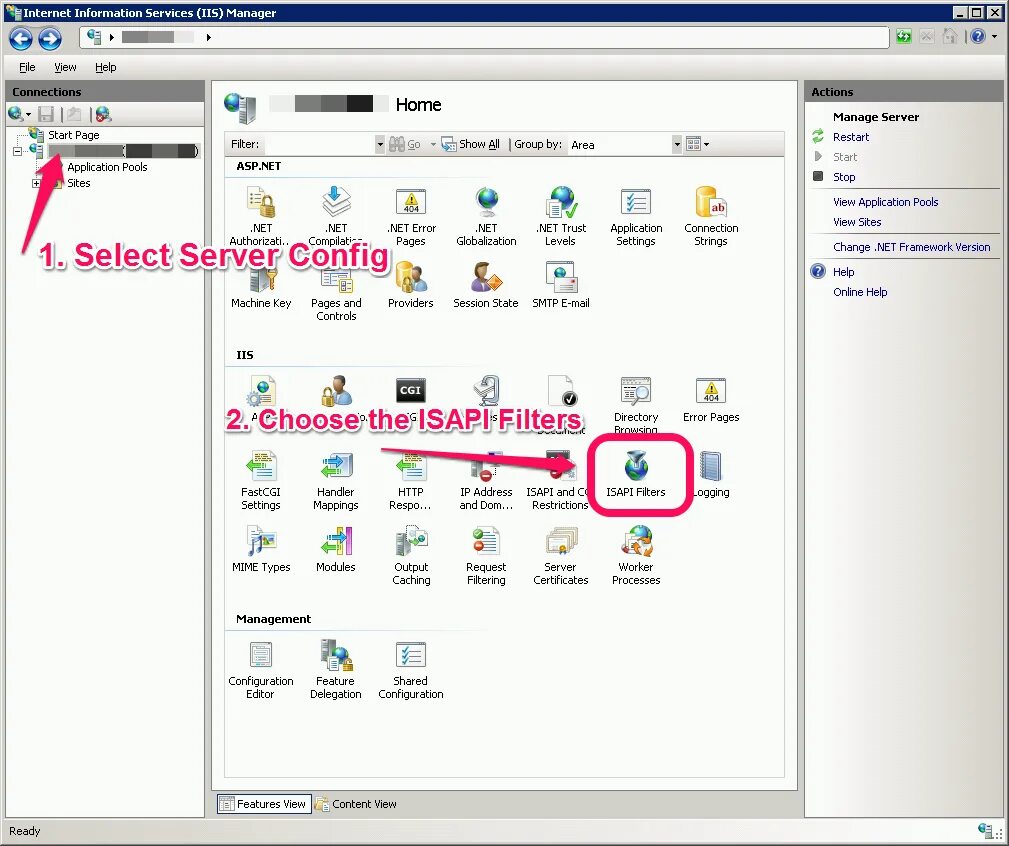Screen dimensions: 1009x846
Task: Open SMTP E-mail feature
Action: (560, 285)
